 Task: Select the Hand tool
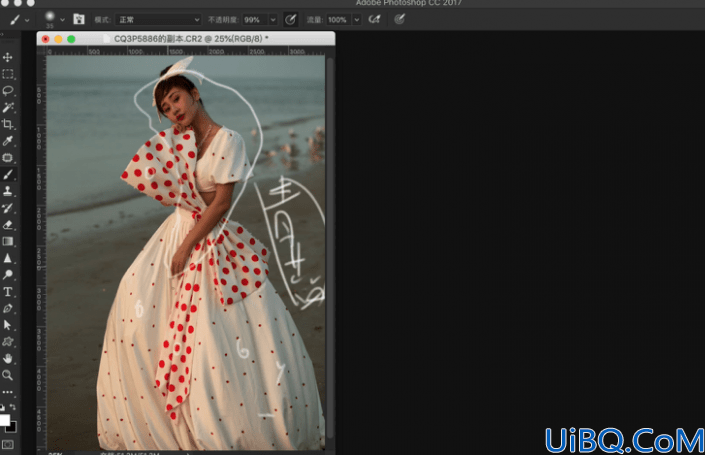click(x=8, y=358)
